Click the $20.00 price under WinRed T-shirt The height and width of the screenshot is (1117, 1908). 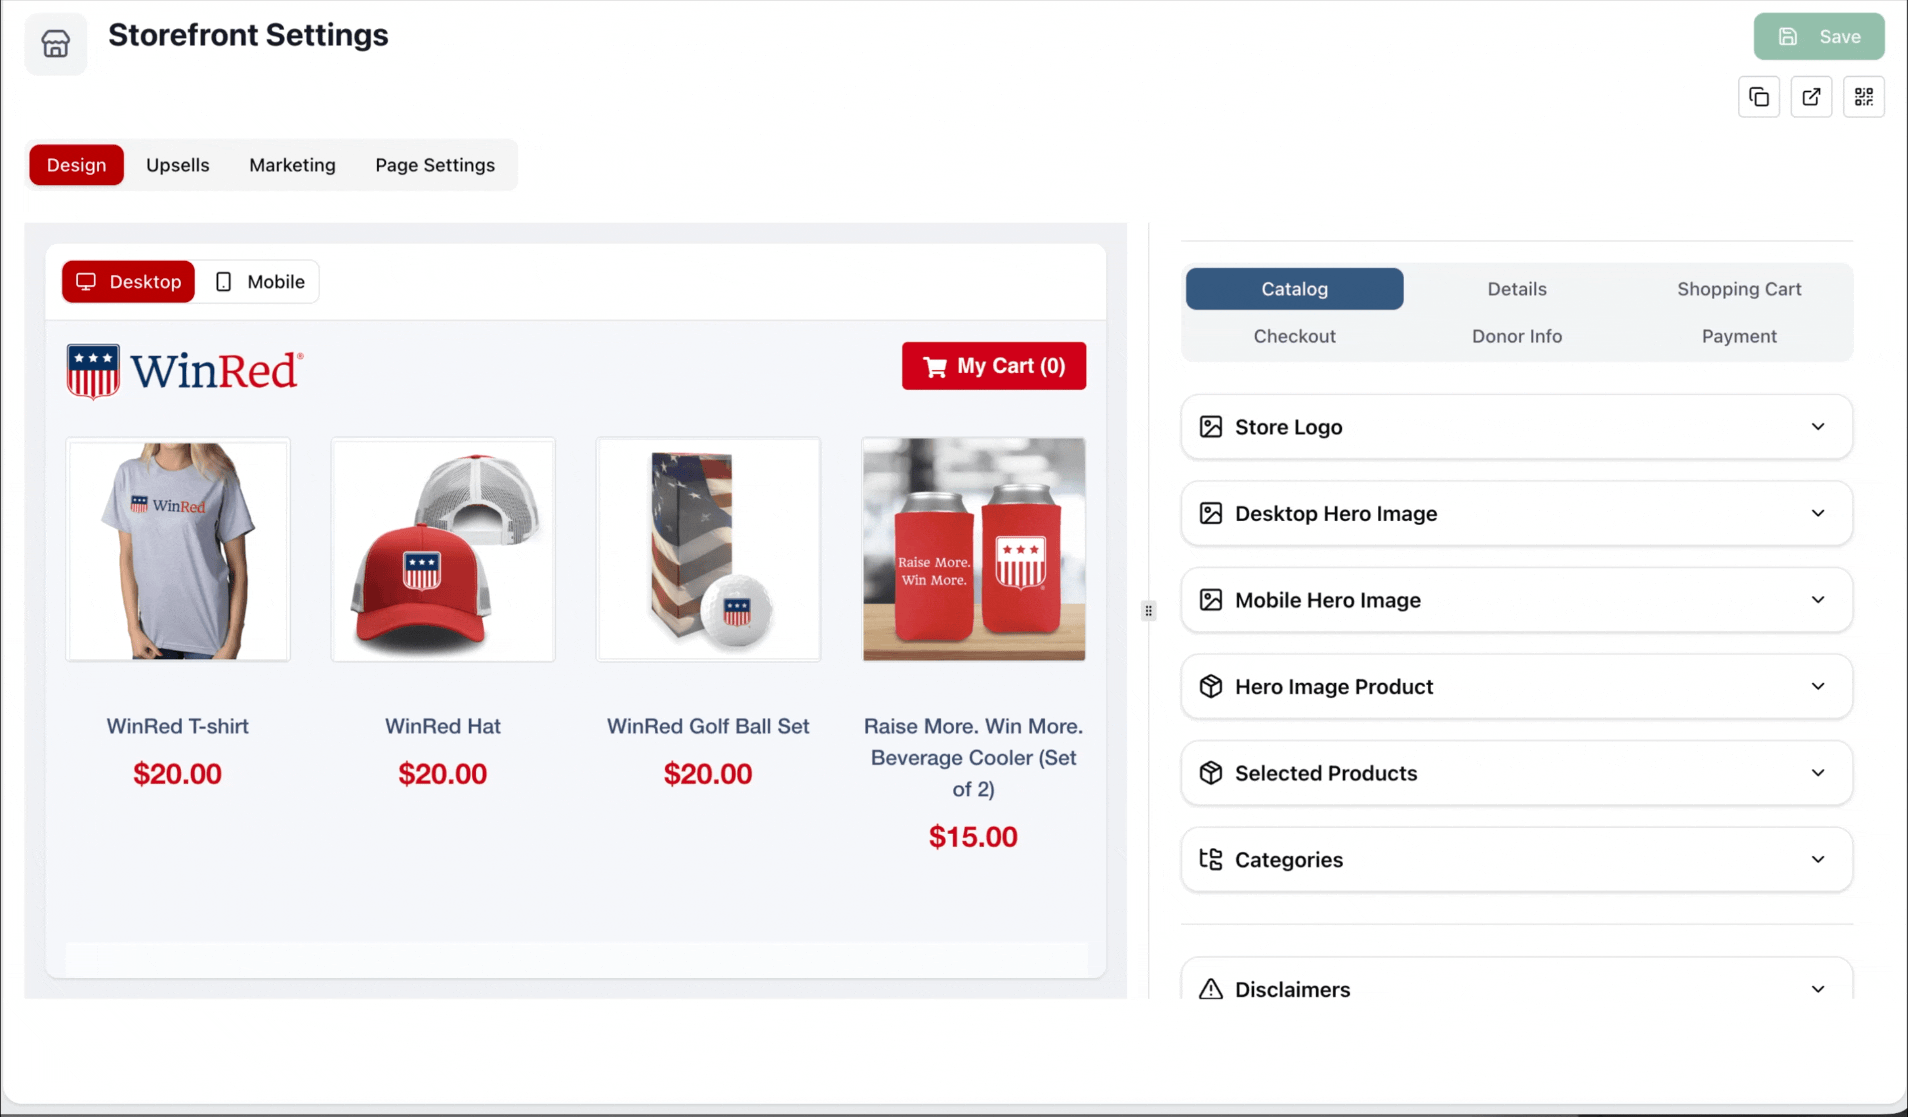[178, 774]
